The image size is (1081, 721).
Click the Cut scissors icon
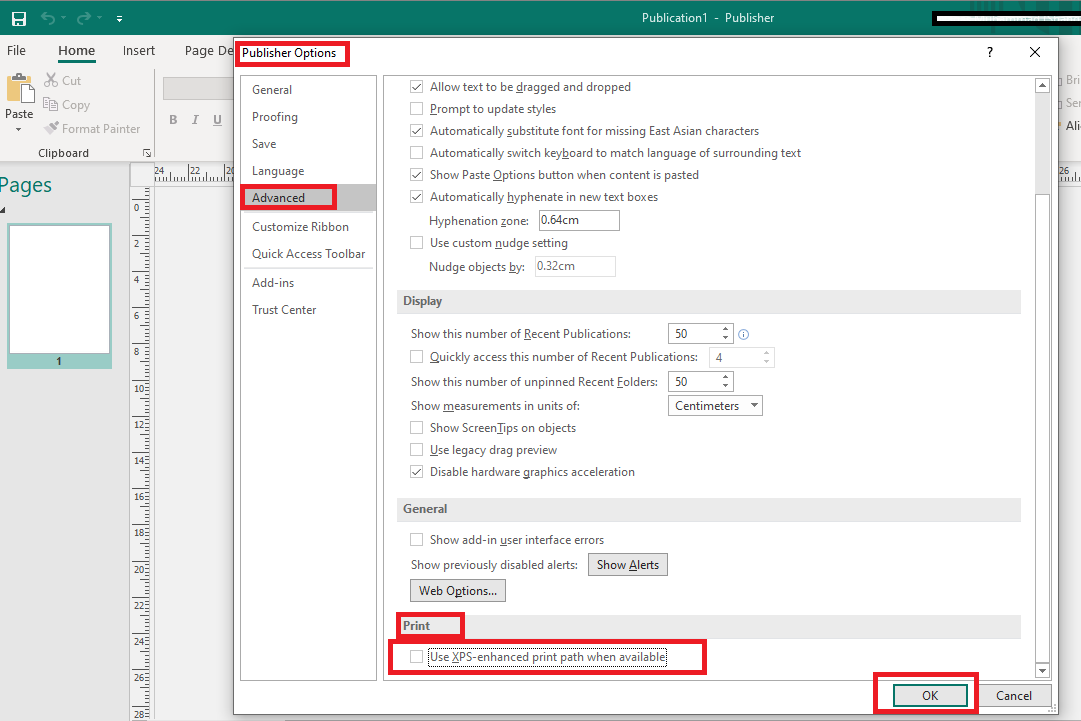(x=50, y=80)
